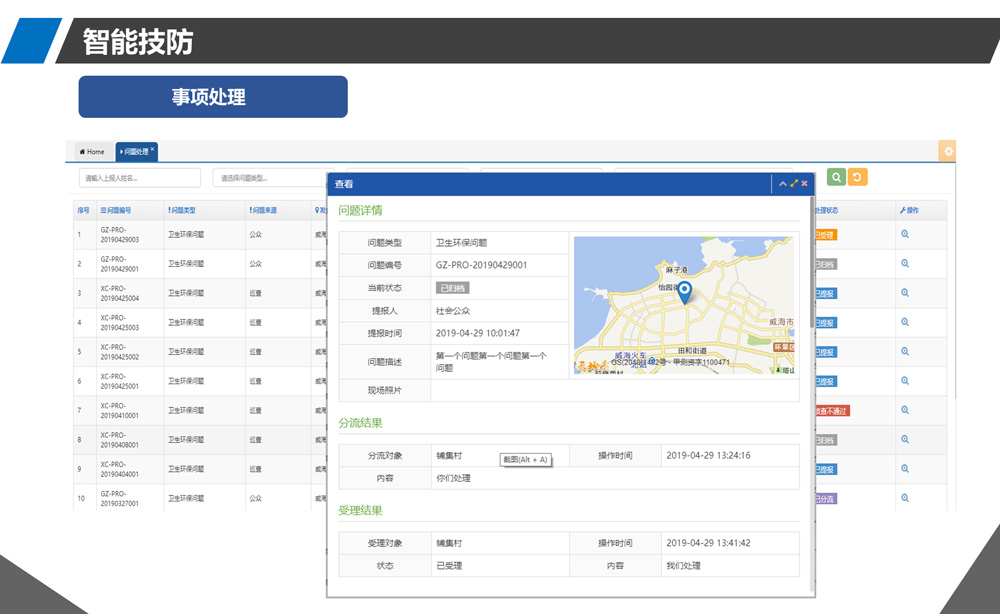
Task: Click the purple 已分流 status badge
Action: [825, 499]
